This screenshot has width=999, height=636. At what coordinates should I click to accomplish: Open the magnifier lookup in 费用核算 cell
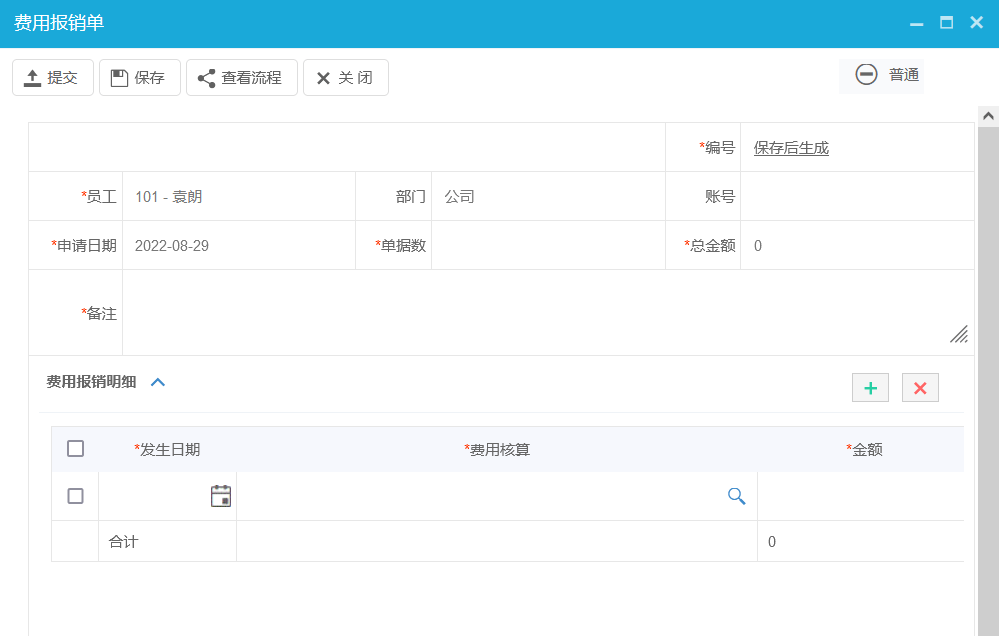click(737, 494)
